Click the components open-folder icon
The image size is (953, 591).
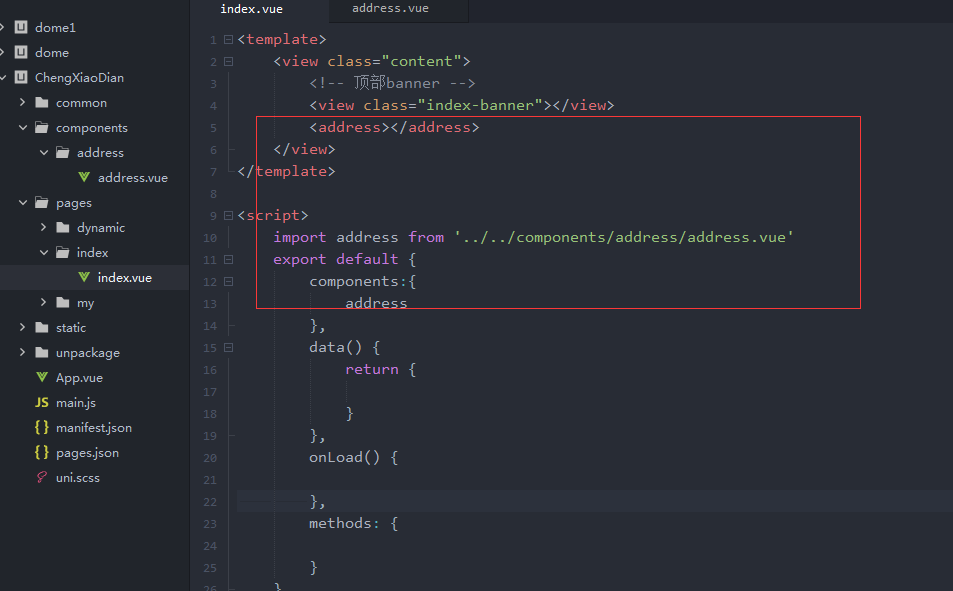[x=42, y=128]
